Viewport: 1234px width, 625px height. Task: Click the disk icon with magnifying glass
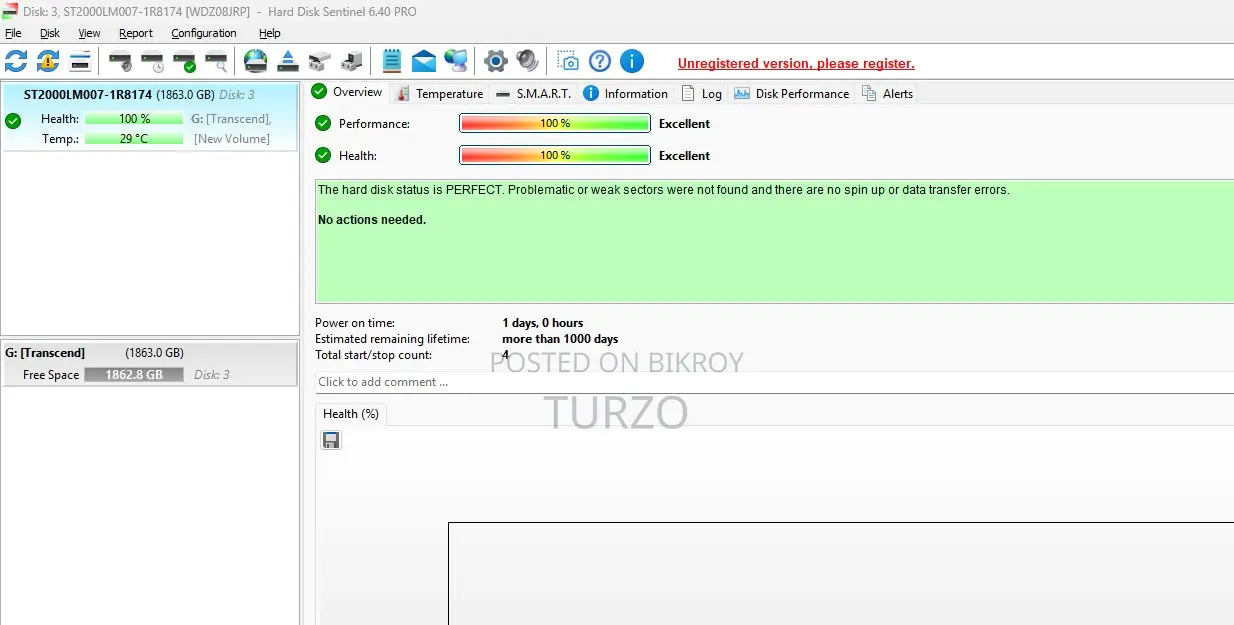pyautogui.click(x=216, y=61)
